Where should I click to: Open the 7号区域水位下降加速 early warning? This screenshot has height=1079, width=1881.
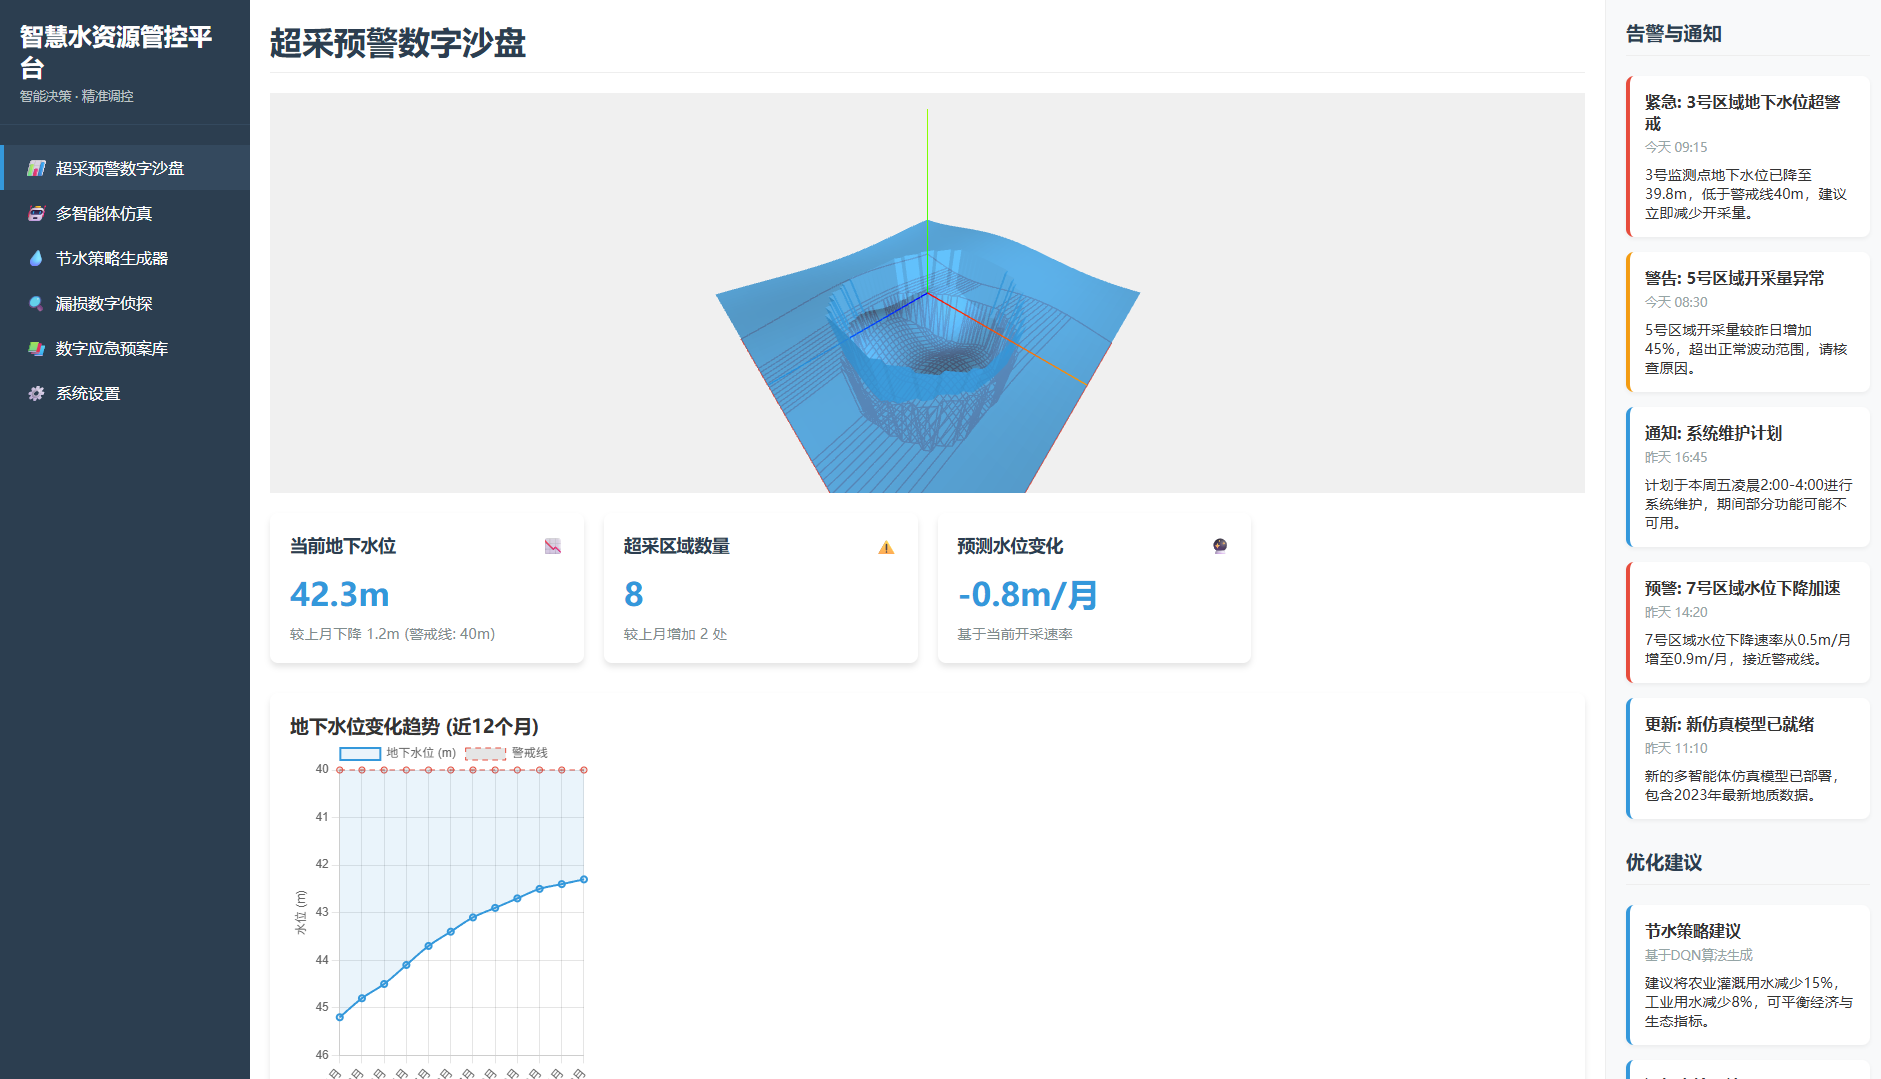(x=1747, y=622)
